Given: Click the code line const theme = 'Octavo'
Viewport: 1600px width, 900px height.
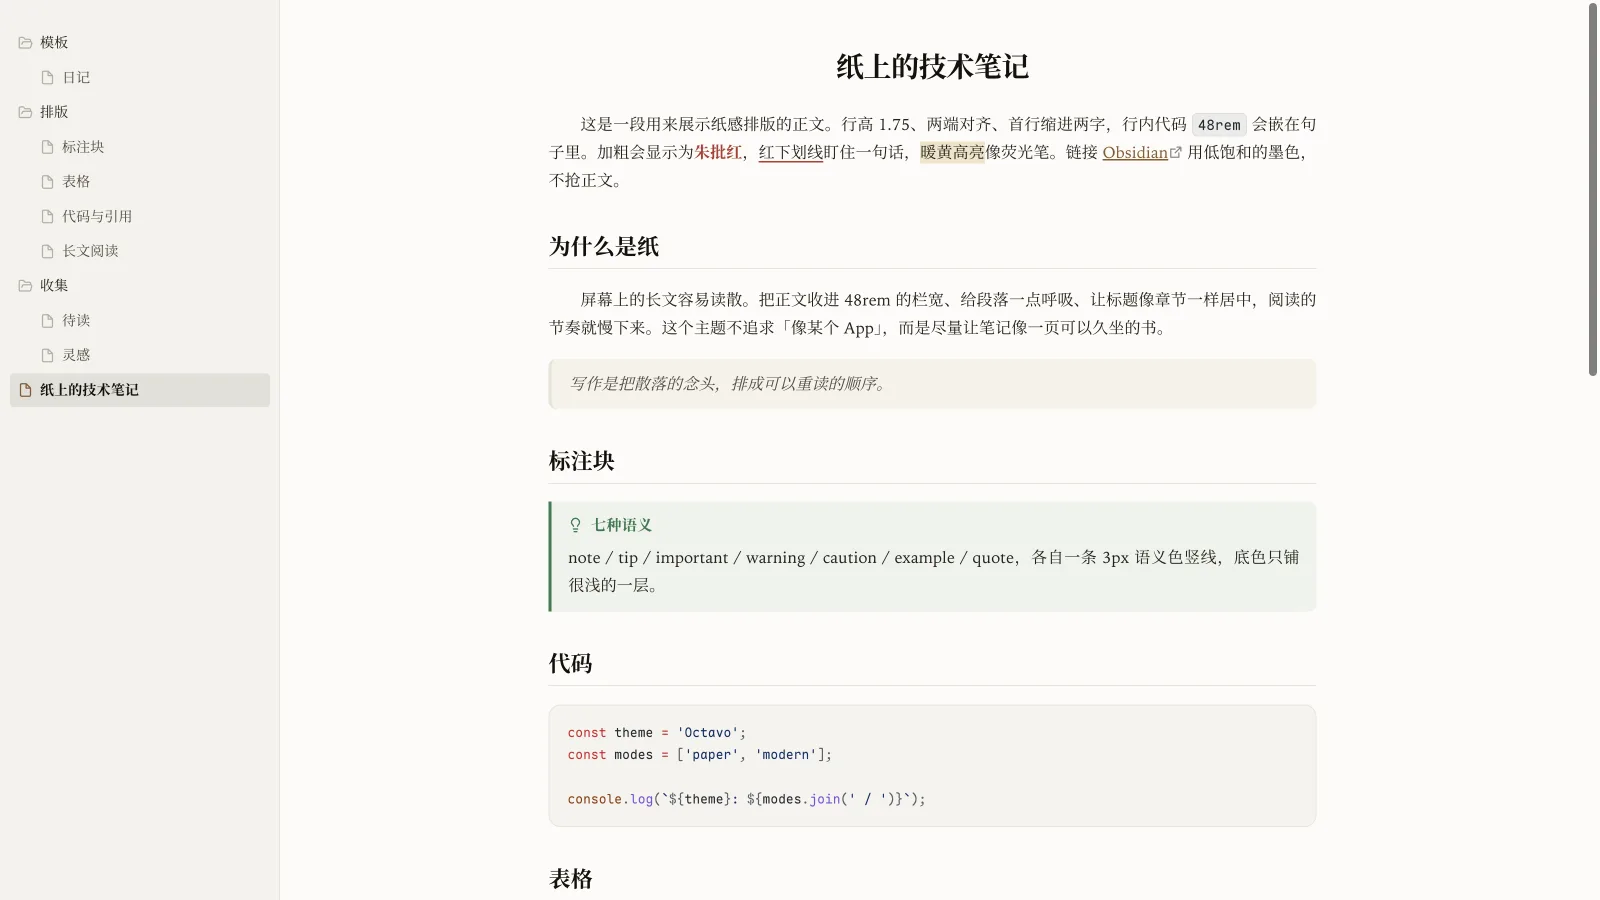Looking at the screenshot, I should click(x=657, y=733).
